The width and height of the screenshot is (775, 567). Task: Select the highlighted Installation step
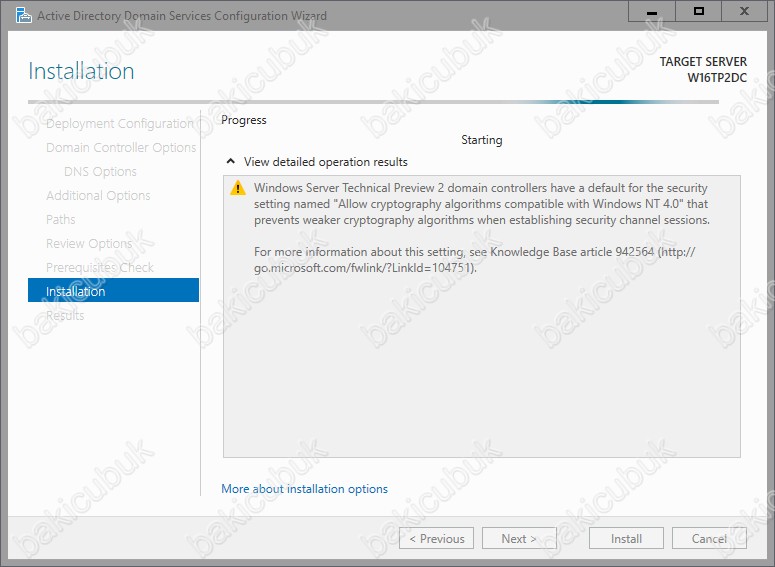point(114,290)
